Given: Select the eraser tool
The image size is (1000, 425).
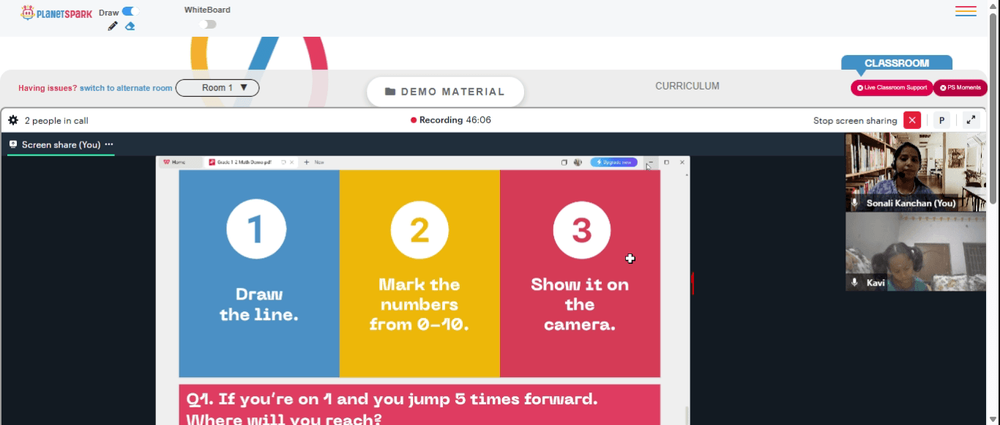Looking at the screenshot, I should (x=130, y=26).
